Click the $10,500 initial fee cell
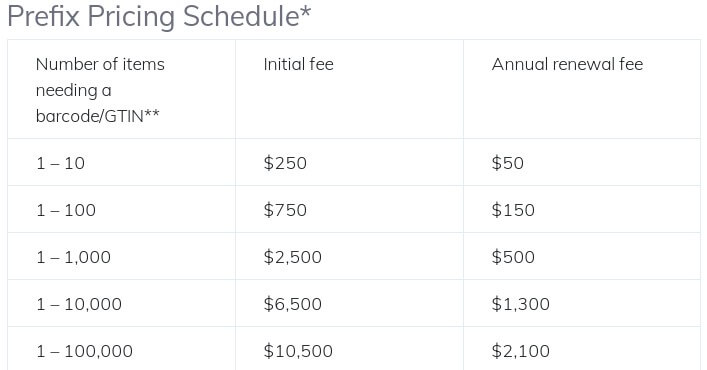The image size is (707, 370). [349, 348]
